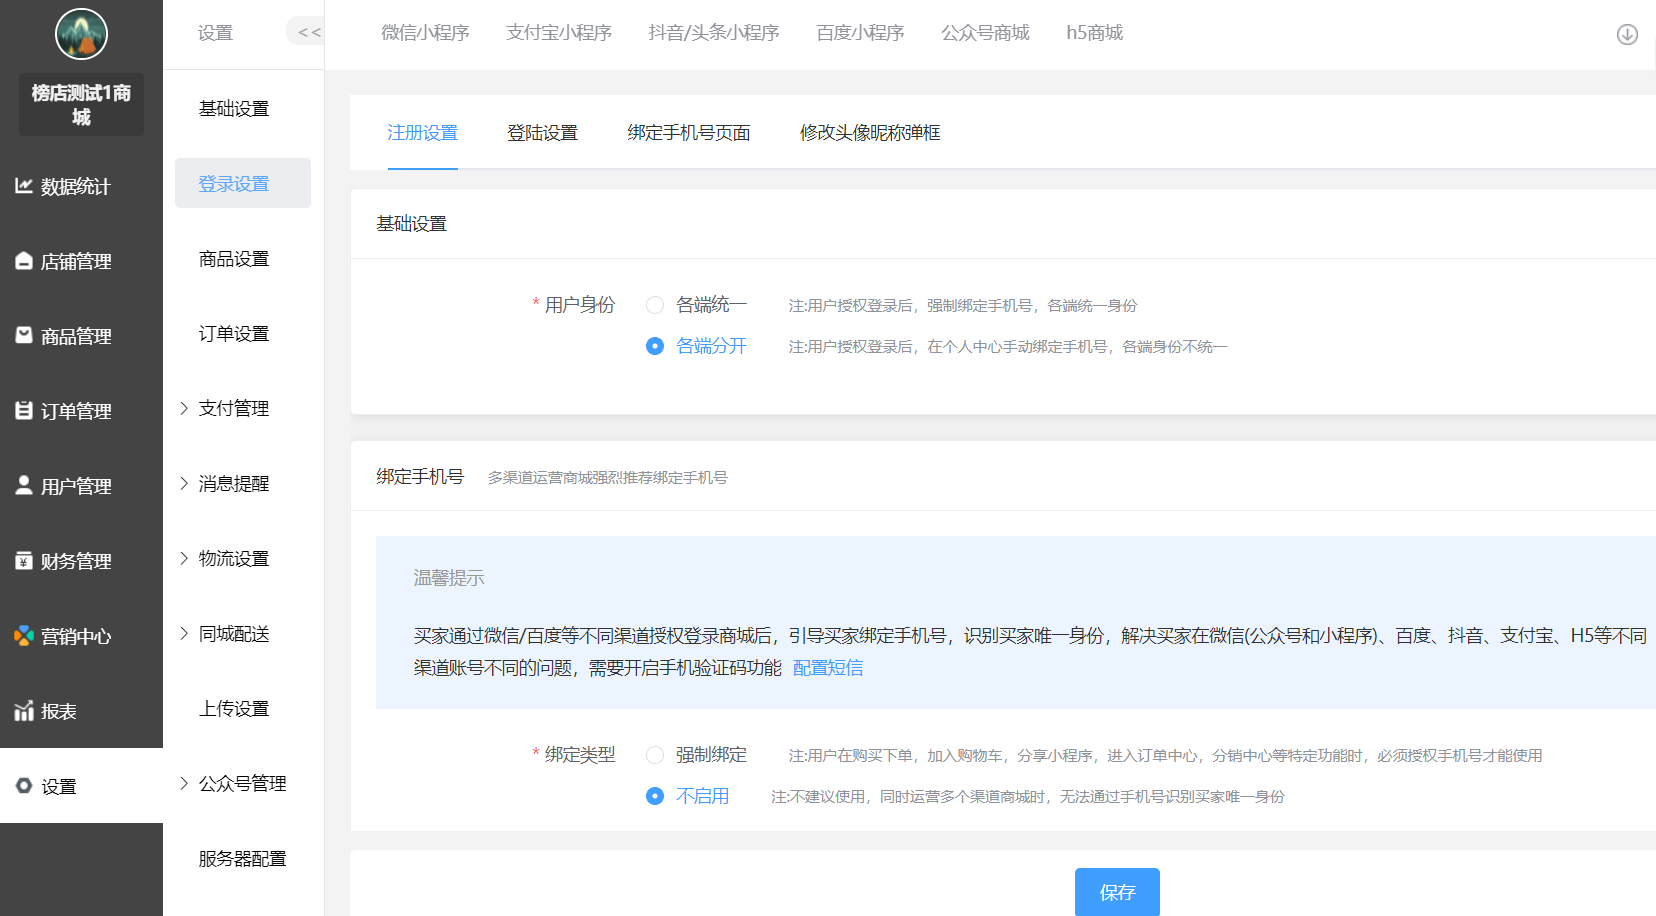This screenshot has height=916, width=1656.
Task: Switch to 修改头像昵称弹框 tab
Action: (870, 133)
